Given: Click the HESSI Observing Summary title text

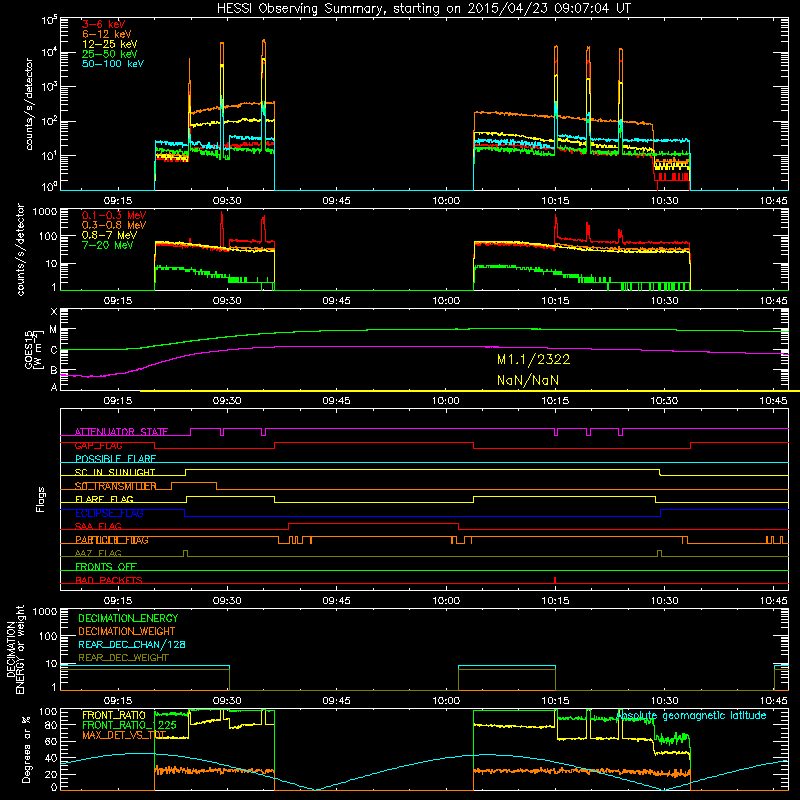Looking at the screenshot, I should tap(423, 8).
